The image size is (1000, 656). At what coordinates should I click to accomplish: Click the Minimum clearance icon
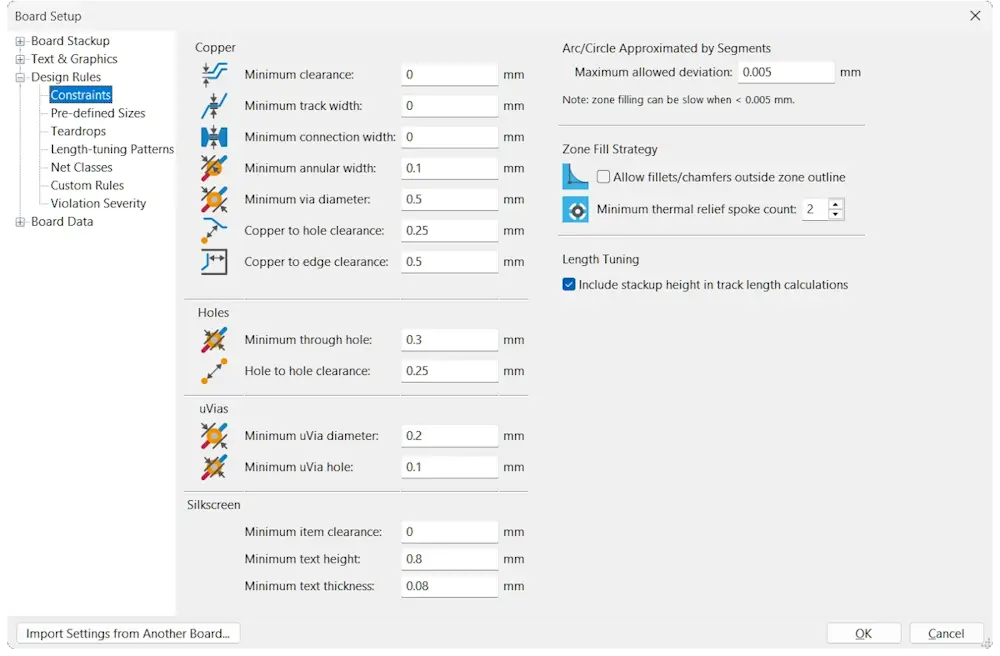(214, 74)
